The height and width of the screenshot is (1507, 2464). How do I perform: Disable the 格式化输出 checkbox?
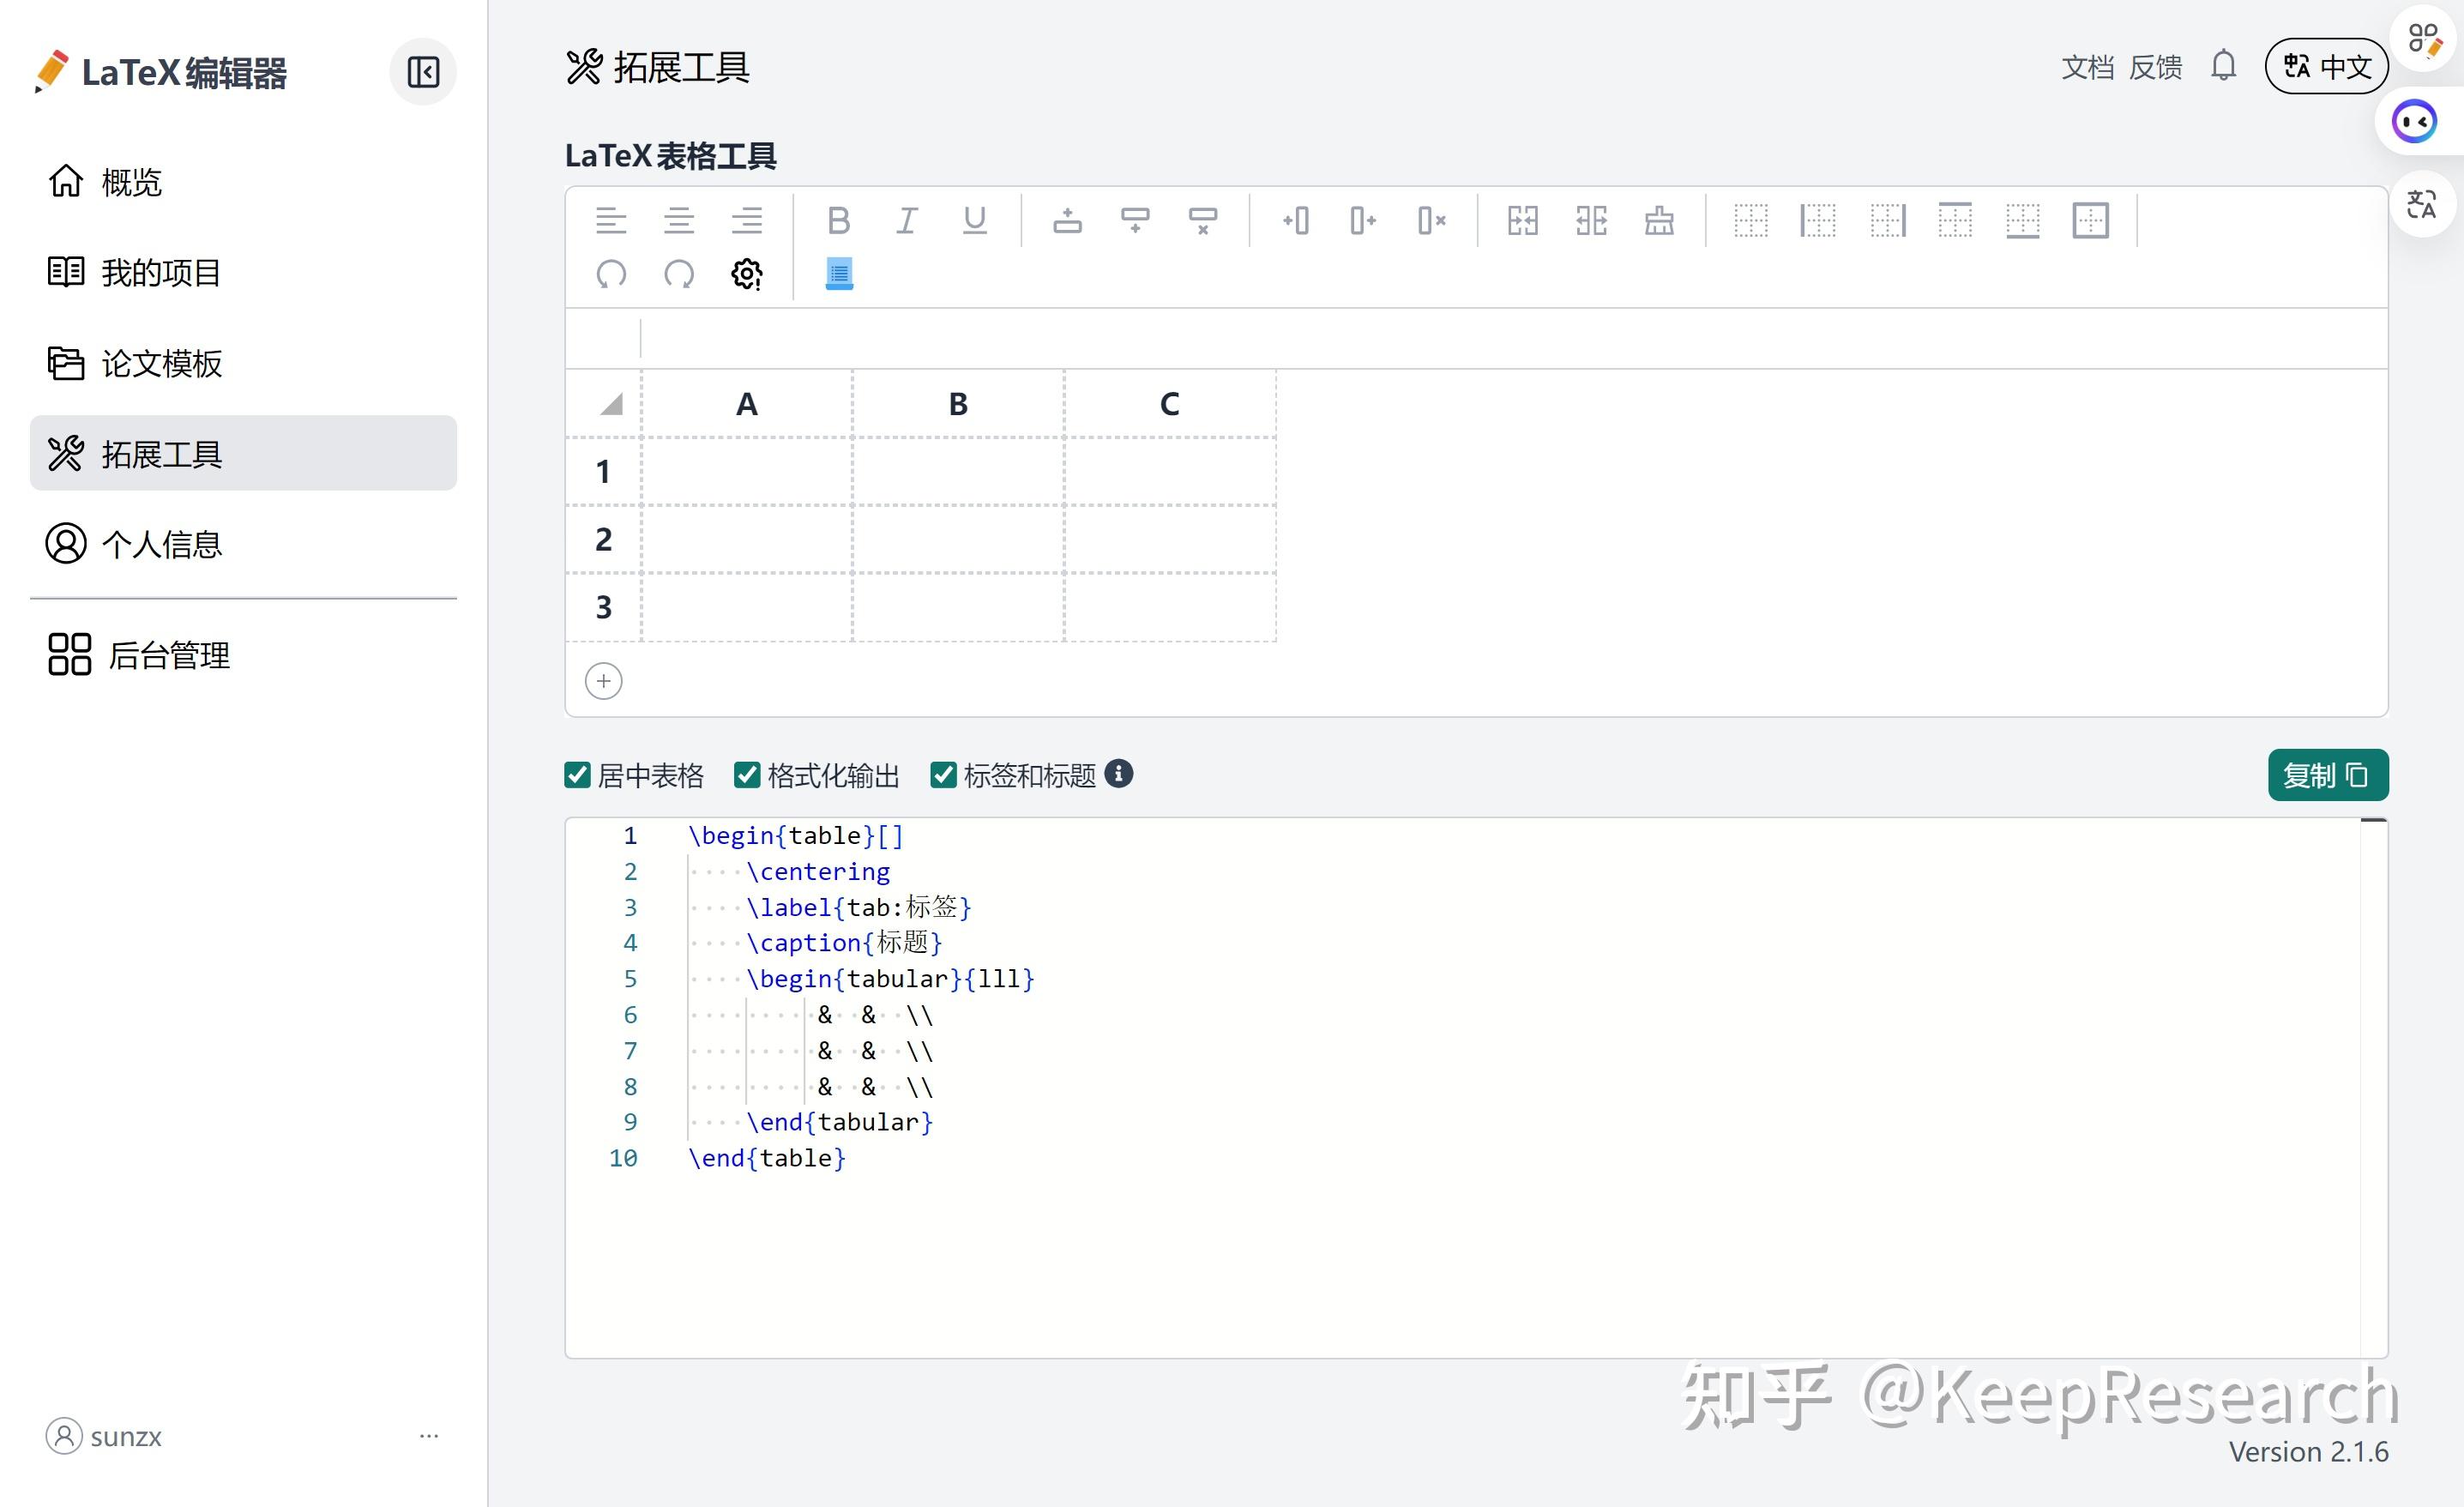coord(747,775)
